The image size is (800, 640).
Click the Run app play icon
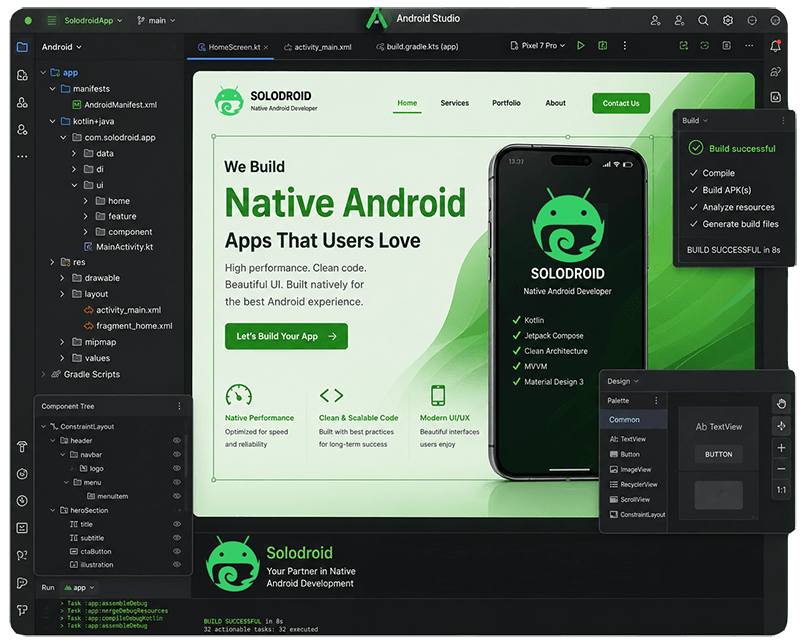point(581,45)
